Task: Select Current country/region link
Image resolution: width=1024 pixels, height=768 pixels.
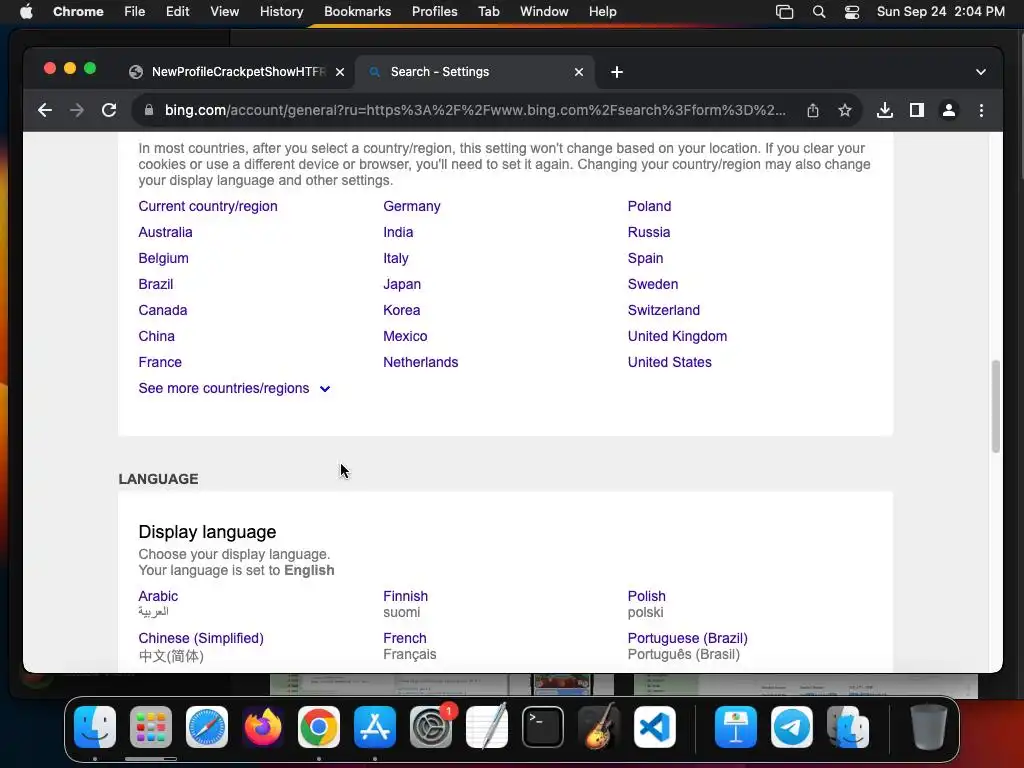Action: (x=208, y=206)
